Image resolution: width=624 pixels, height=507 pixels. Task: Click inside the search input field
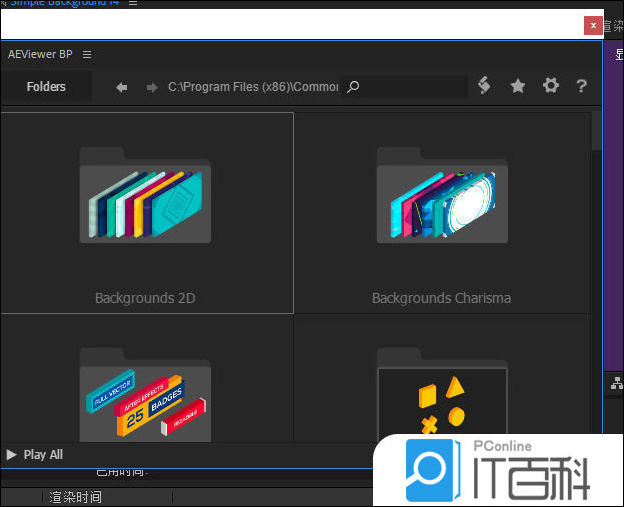pos(412,87)
